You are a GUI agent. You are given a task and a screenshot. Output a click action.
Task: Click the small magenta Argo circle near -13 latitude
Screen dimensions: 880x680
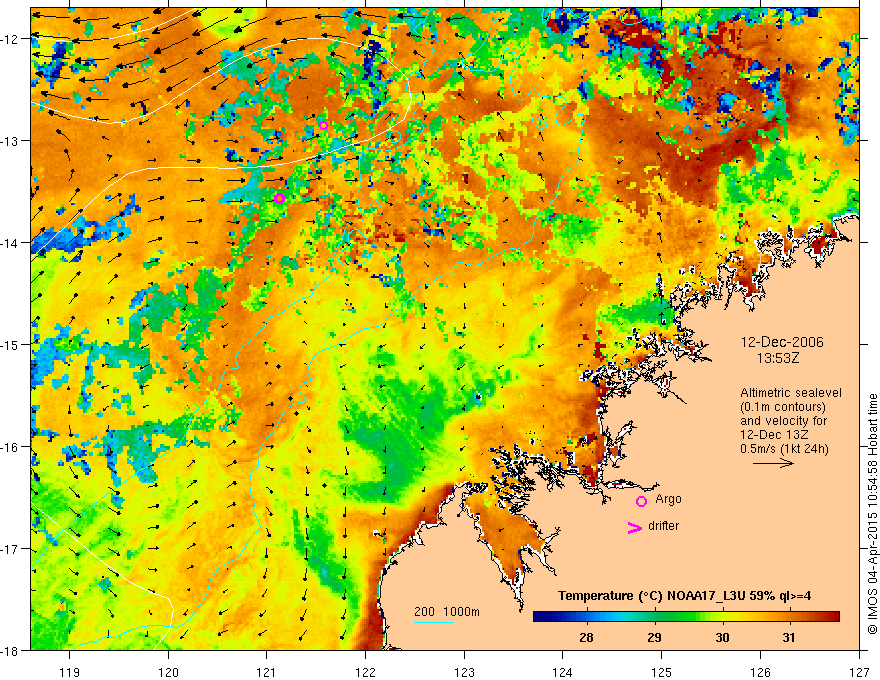(x=323, y=125)
